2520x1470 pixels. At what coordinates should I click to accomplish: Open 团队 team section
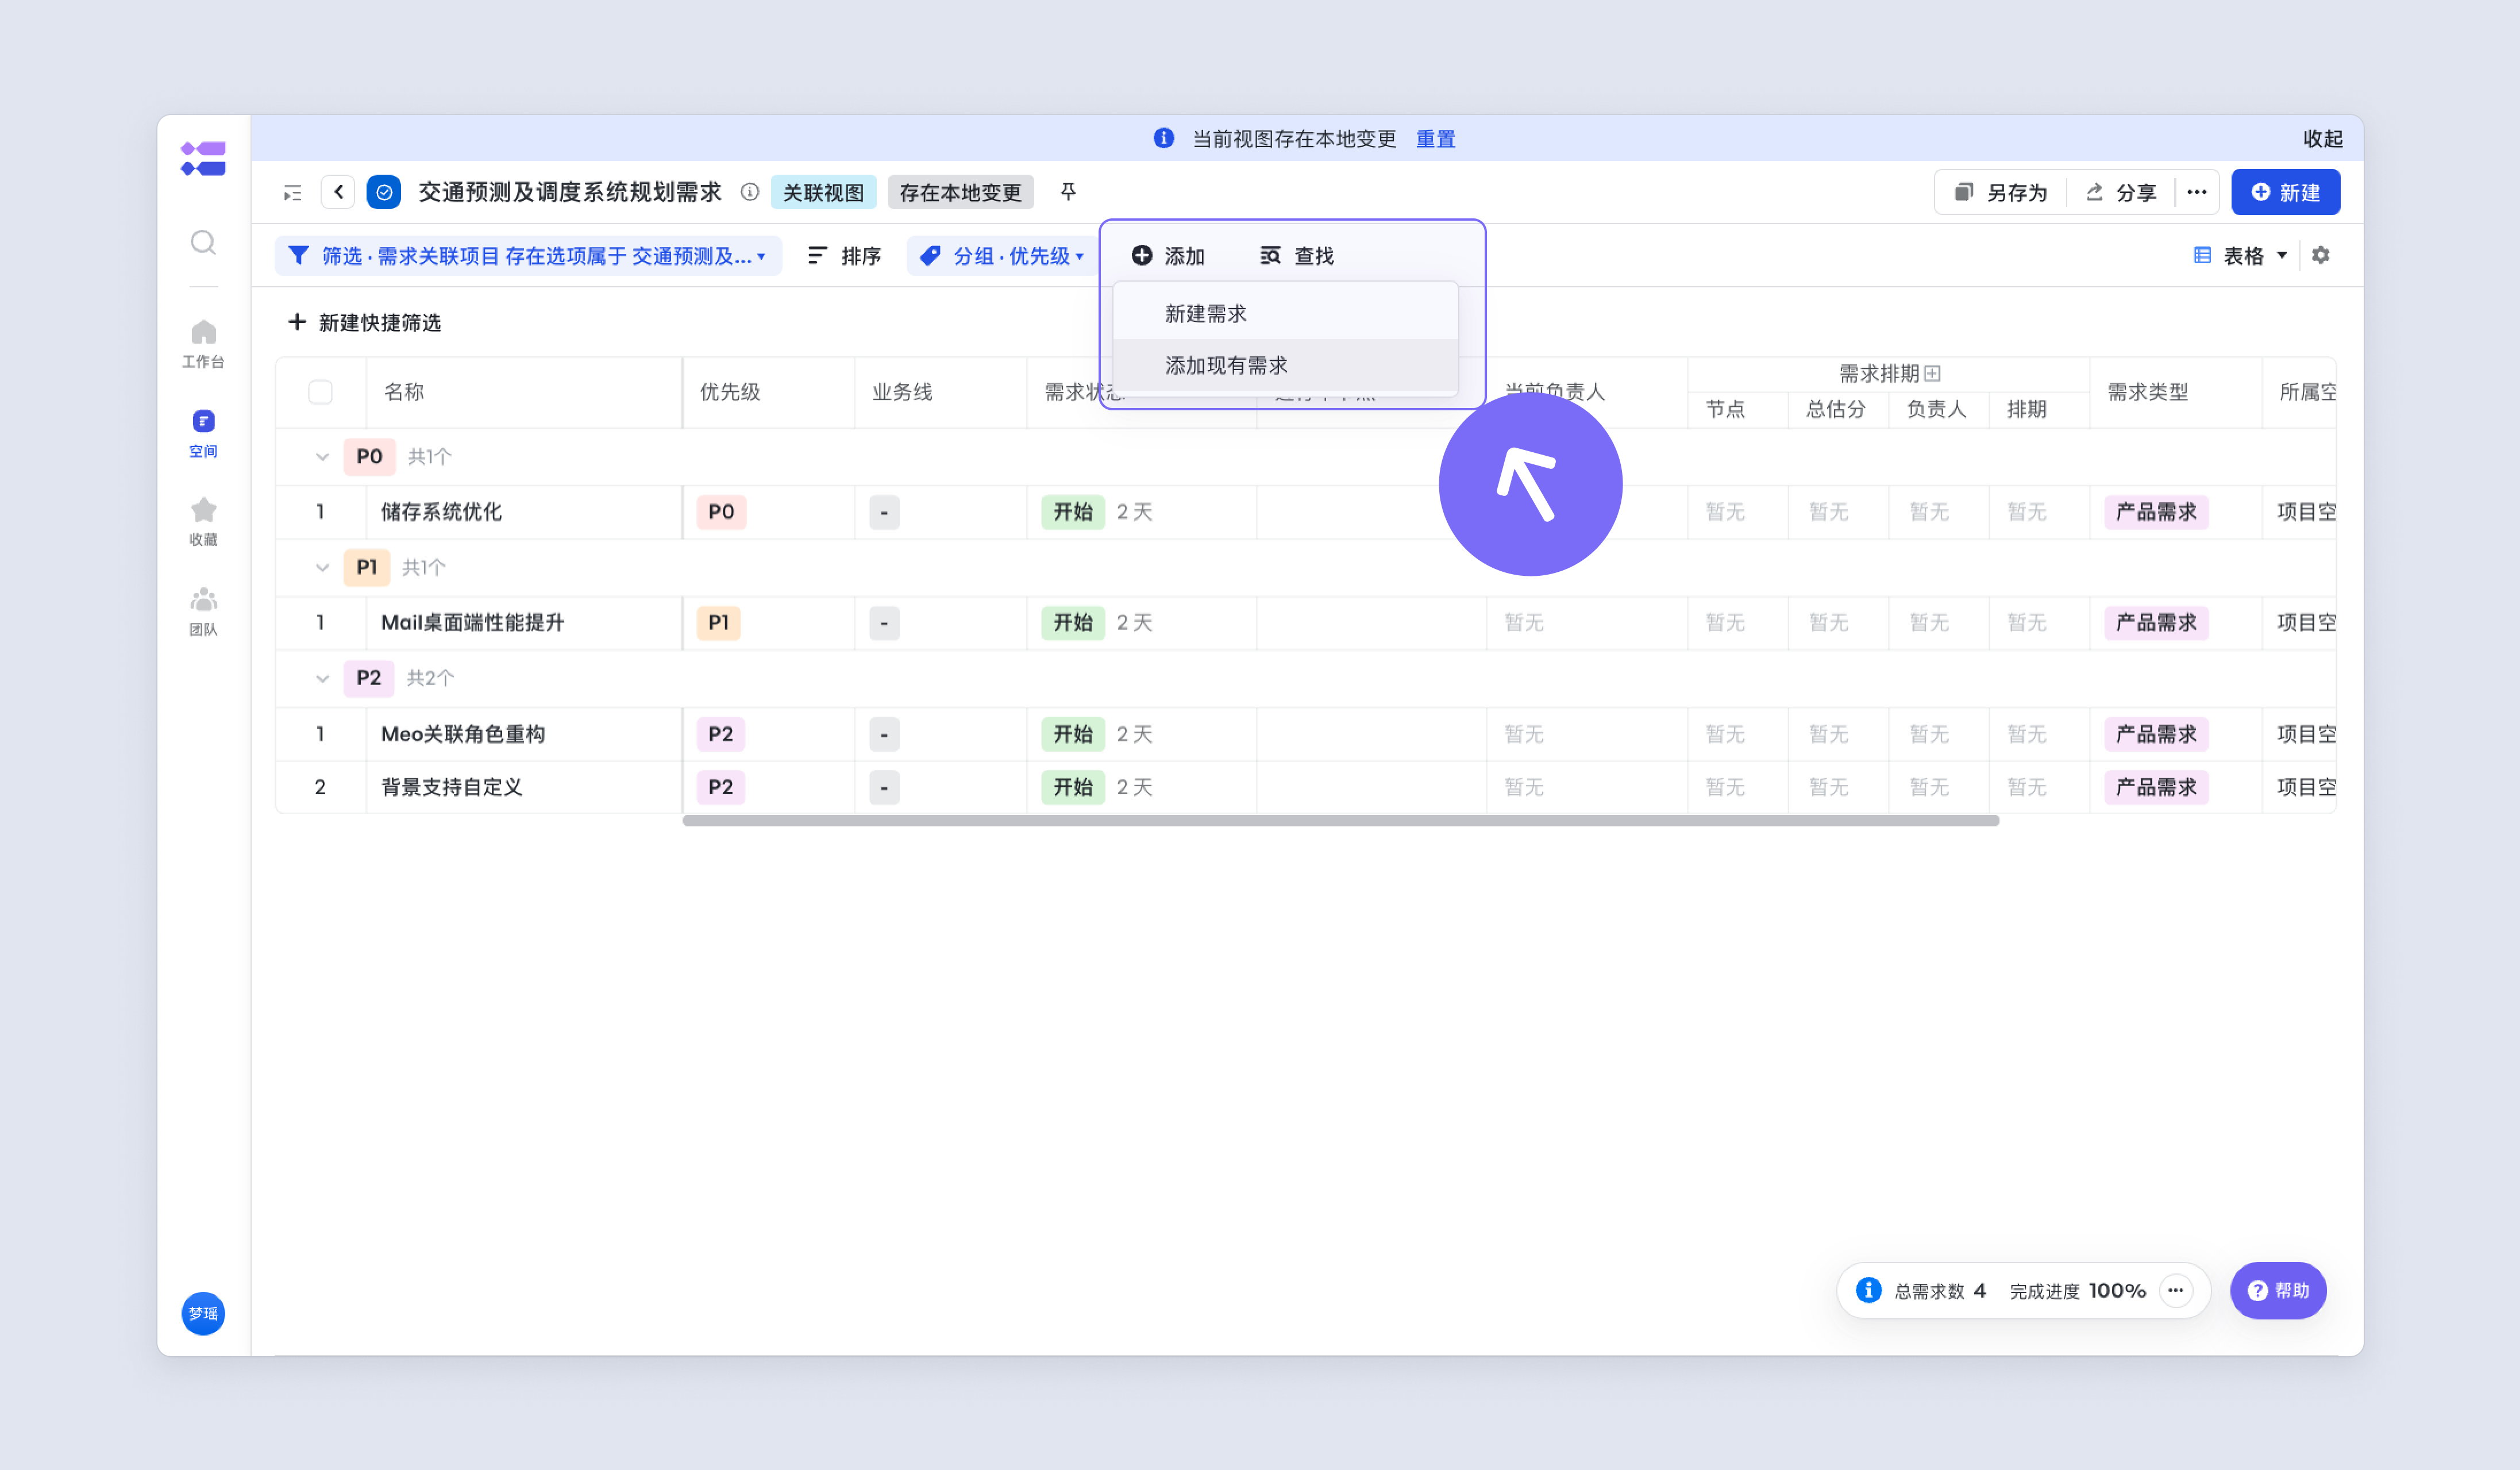[x=203, y=611]
